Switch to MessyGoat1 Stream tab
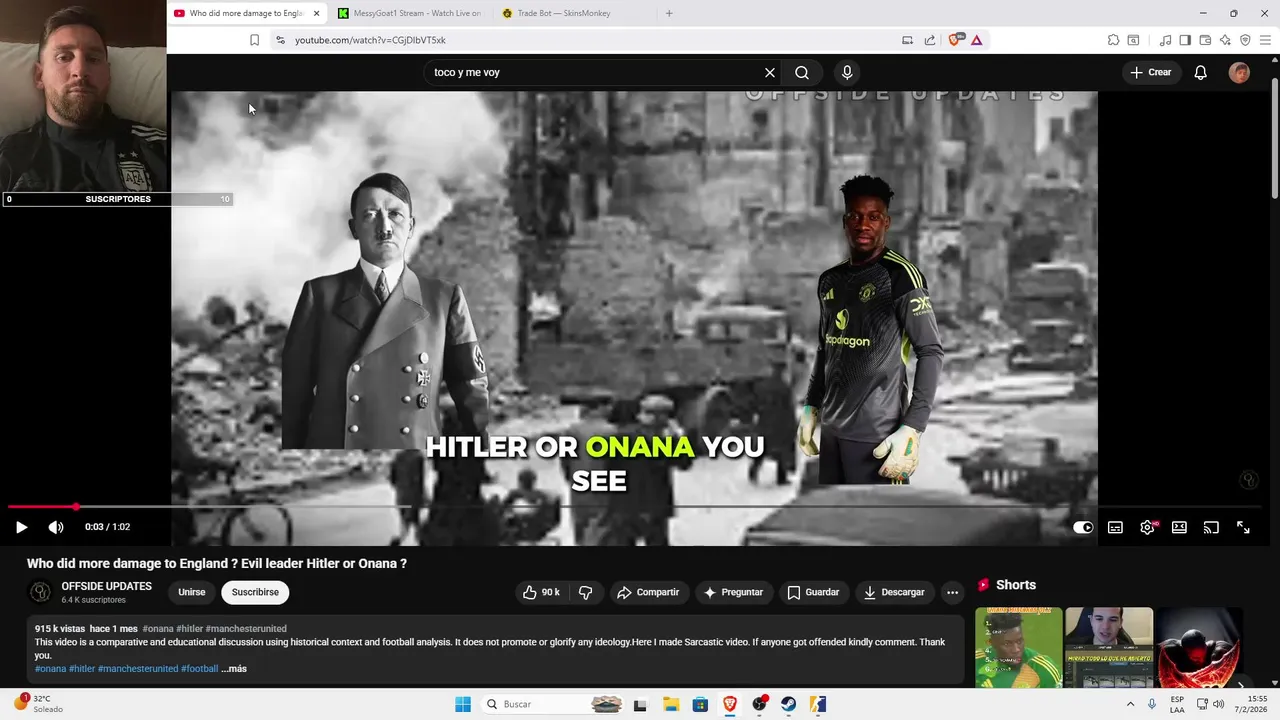This screenshot has width=1280, height=720. (408, 13)
